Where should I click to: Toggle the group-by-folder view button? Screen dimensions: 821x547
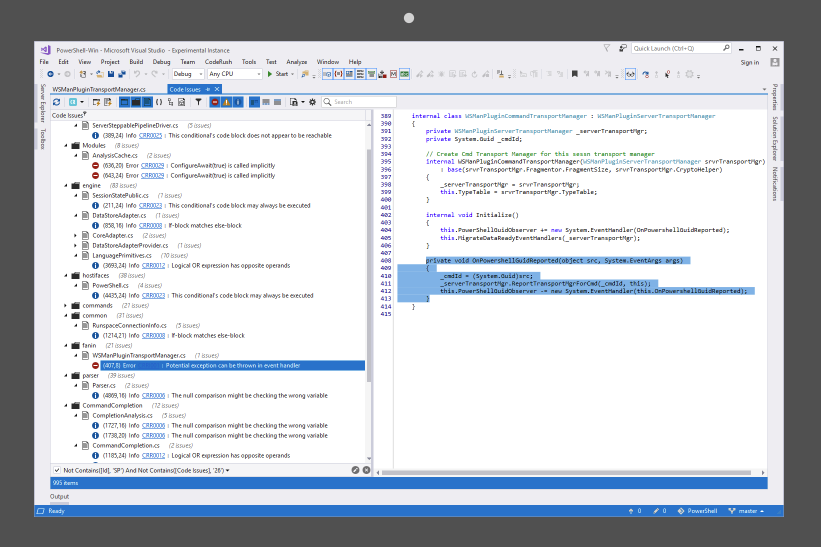tap(136, 102)
